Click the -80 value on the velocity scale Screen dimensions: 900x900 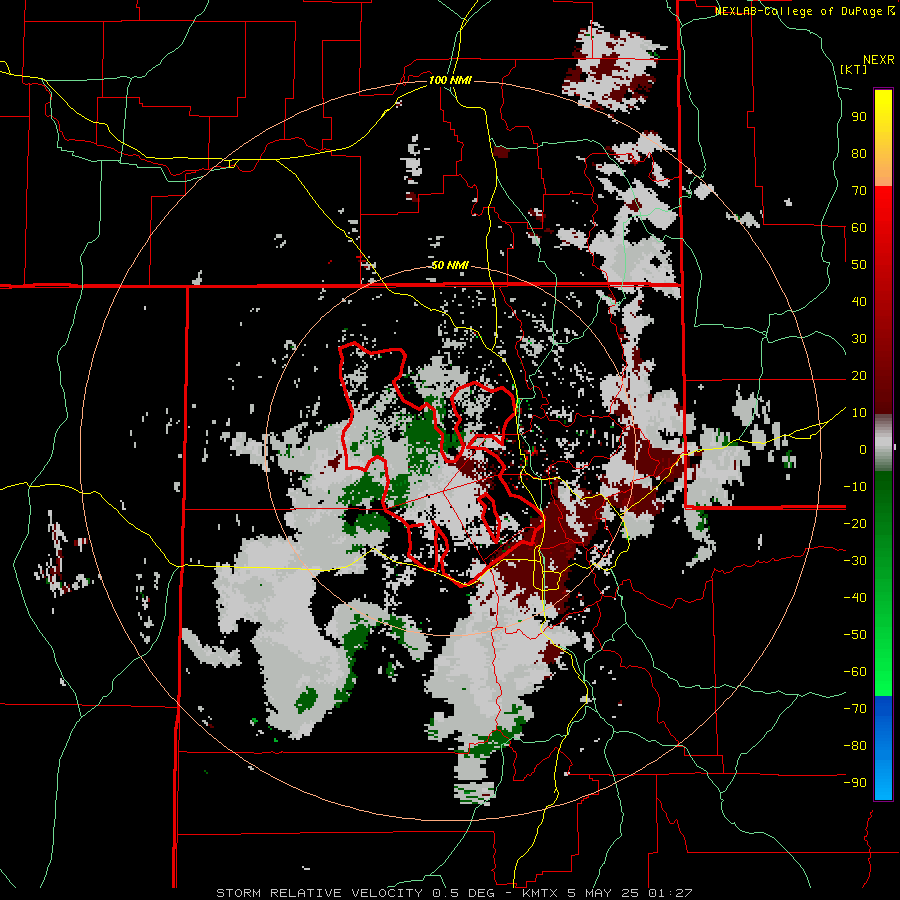tap(855, 746)
